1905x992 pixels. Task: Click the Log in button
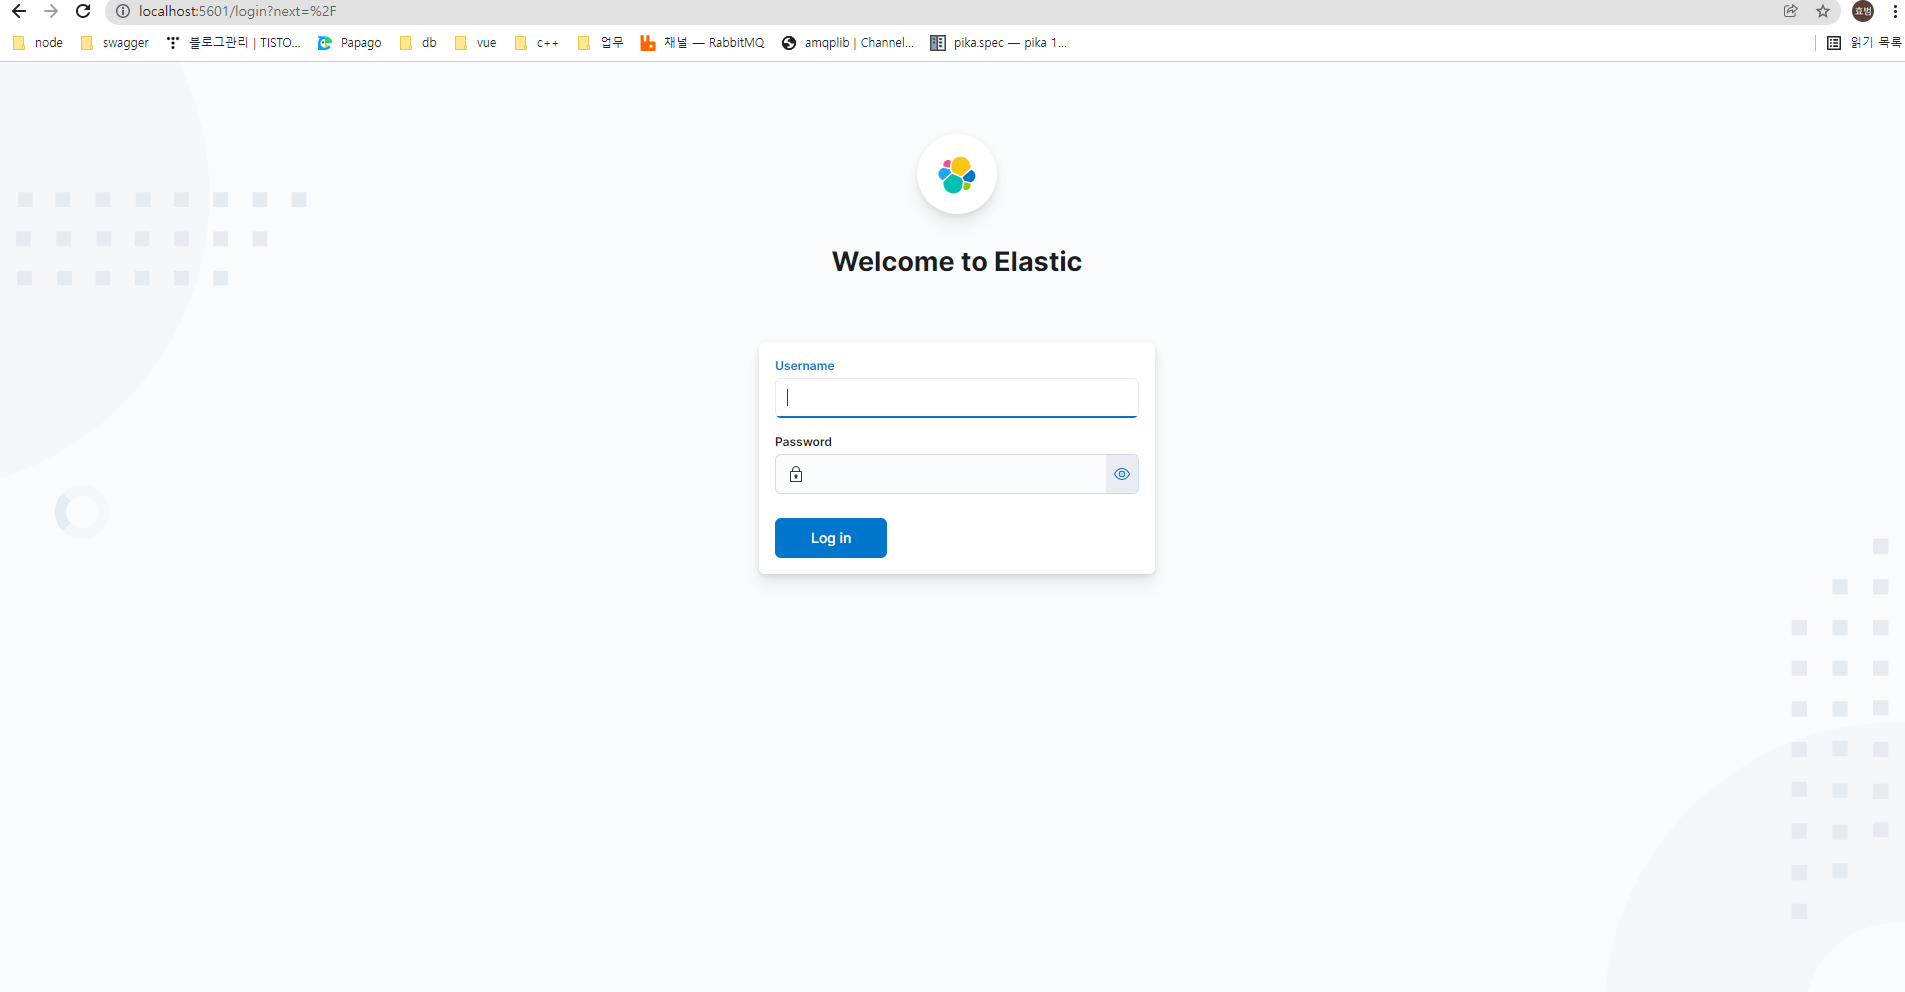point(831,538)
